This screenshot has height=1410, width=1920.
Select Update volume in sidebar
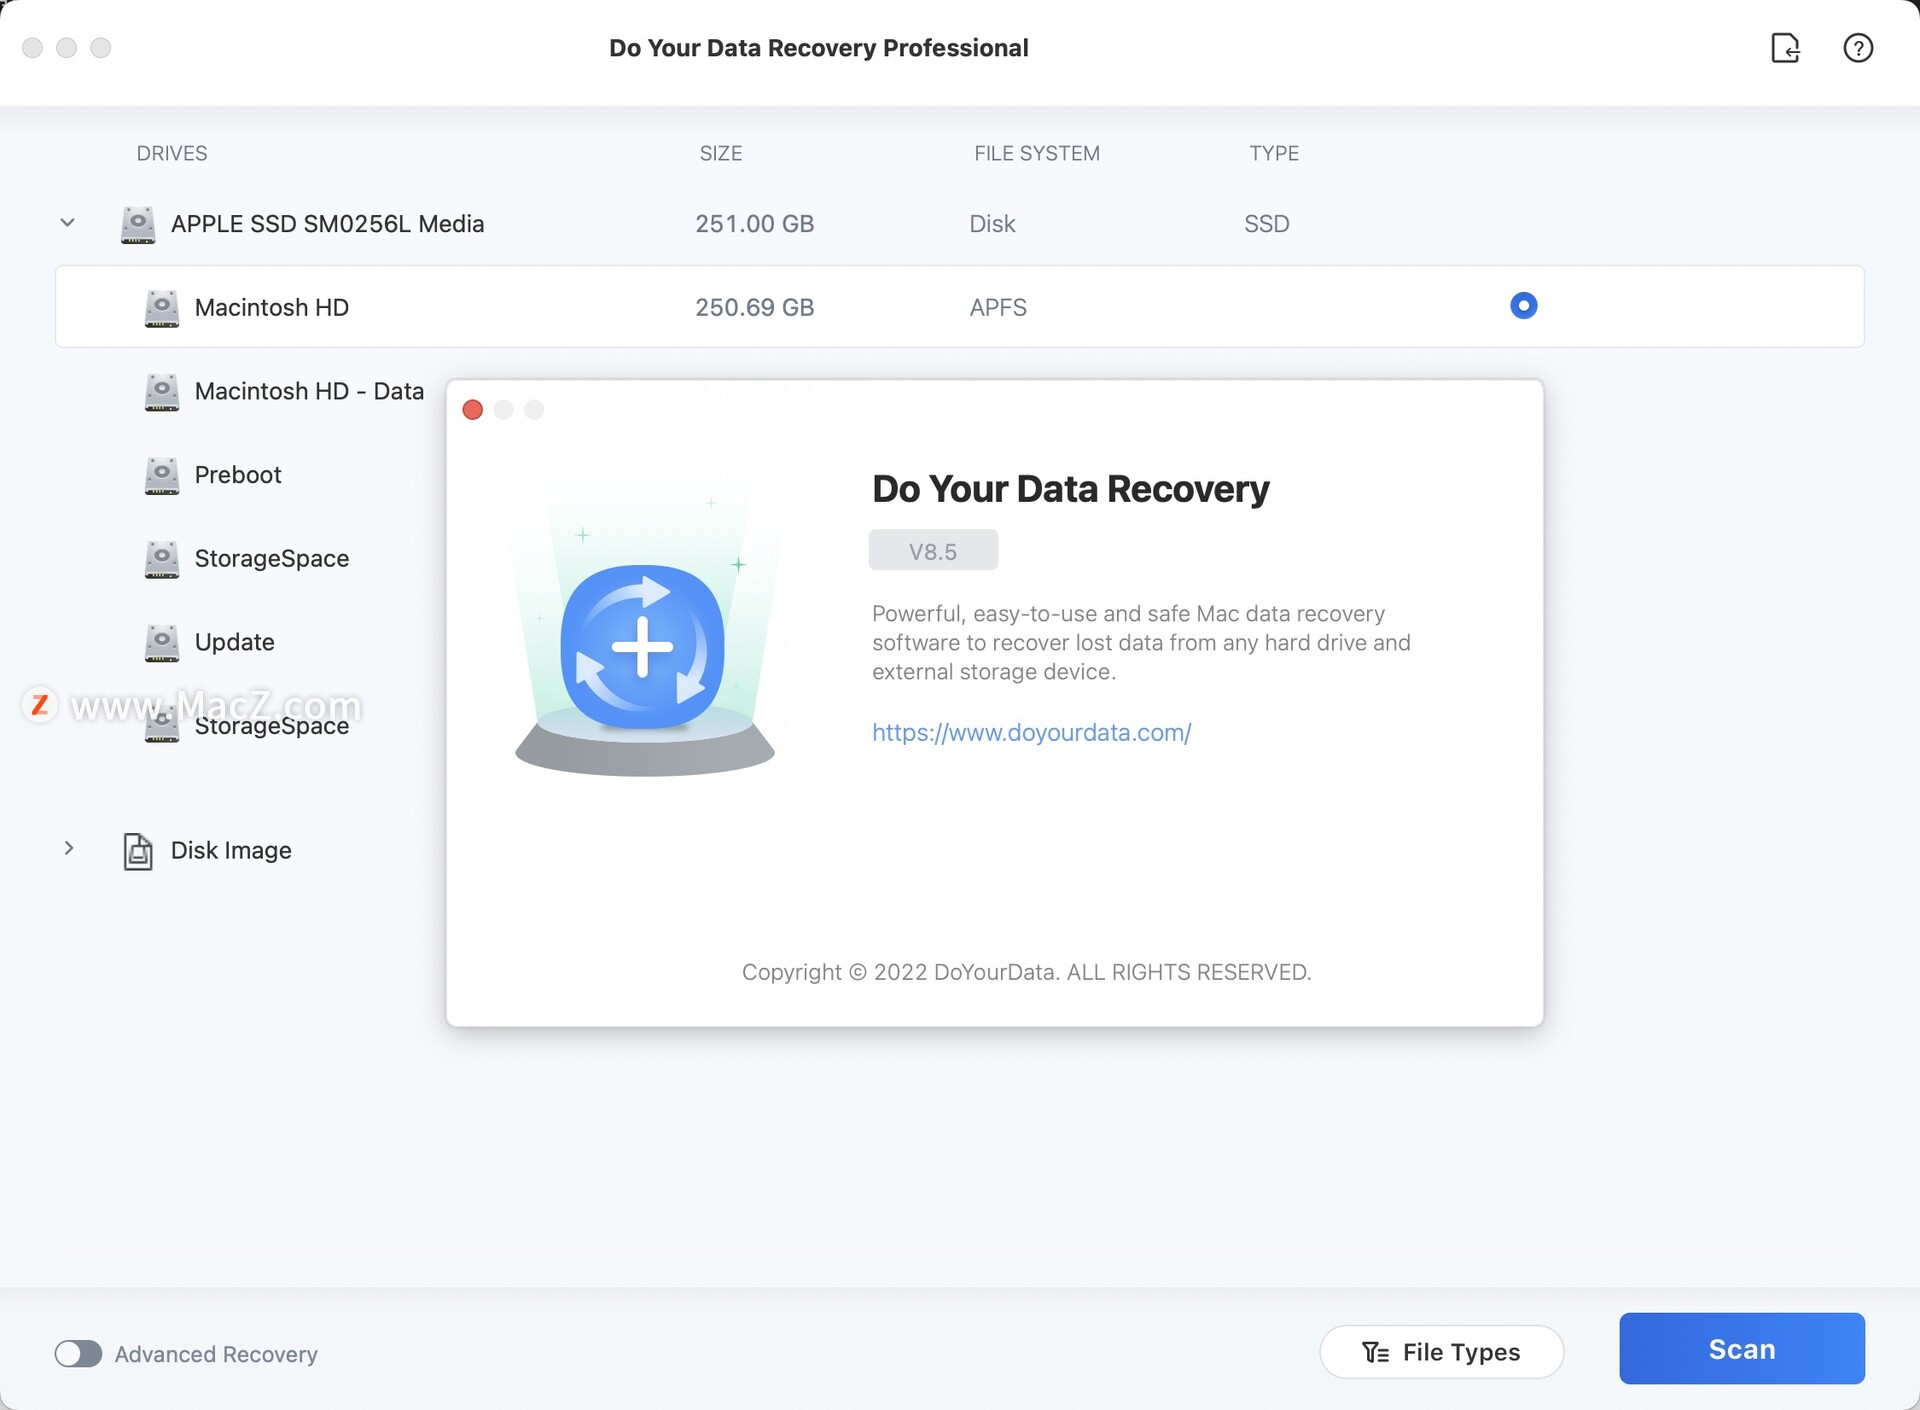(236, 639)
